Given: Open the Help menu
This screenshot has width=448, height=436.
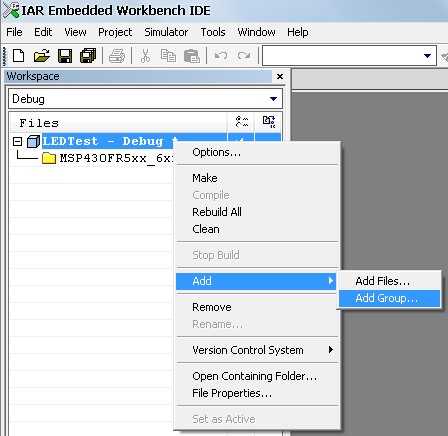Looking at the screenshot, I should (x=298, y=32).
